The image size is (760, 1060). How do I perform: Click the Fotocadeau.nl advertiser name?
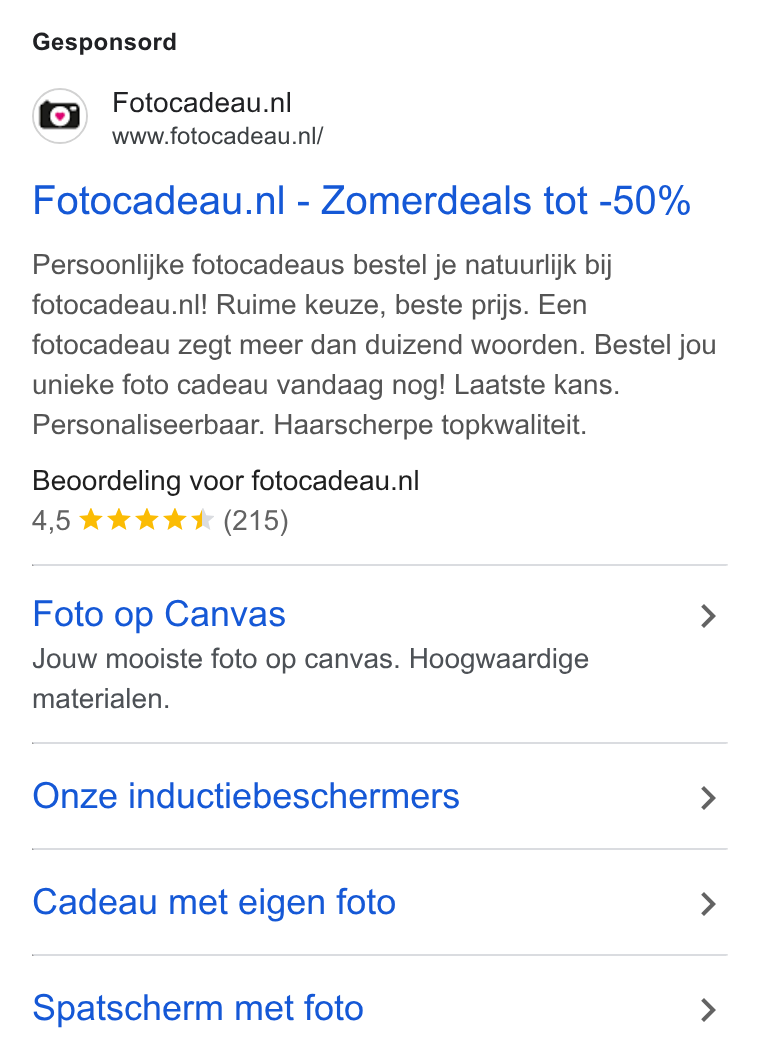tap(201, 103)
